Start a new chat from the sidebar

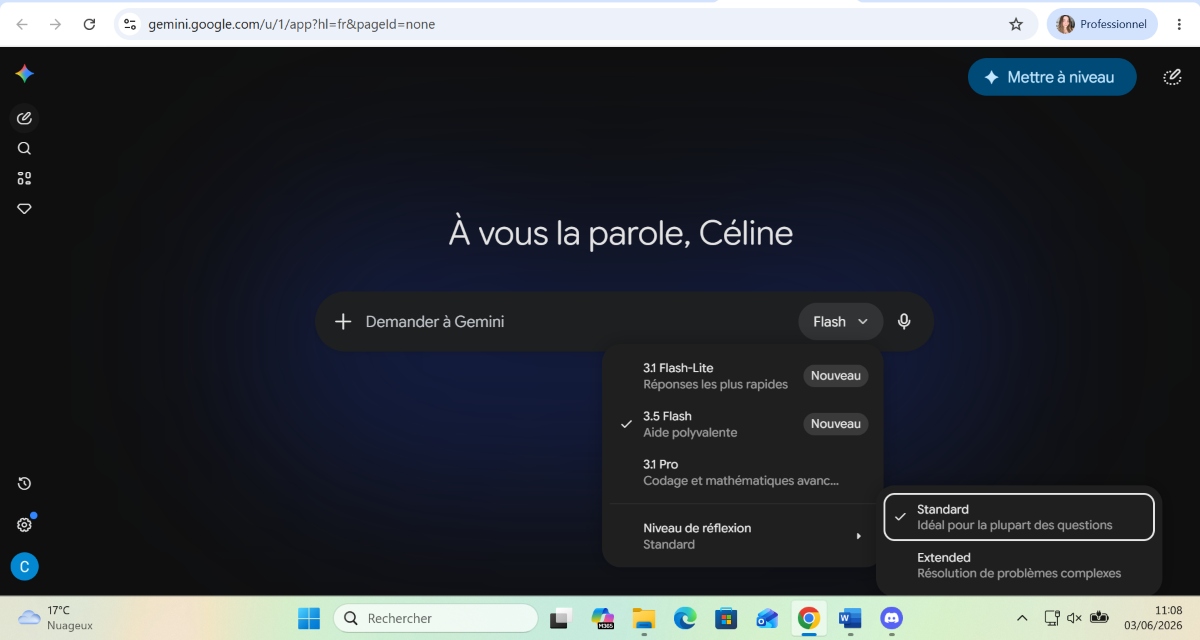[x=25, y=118]
